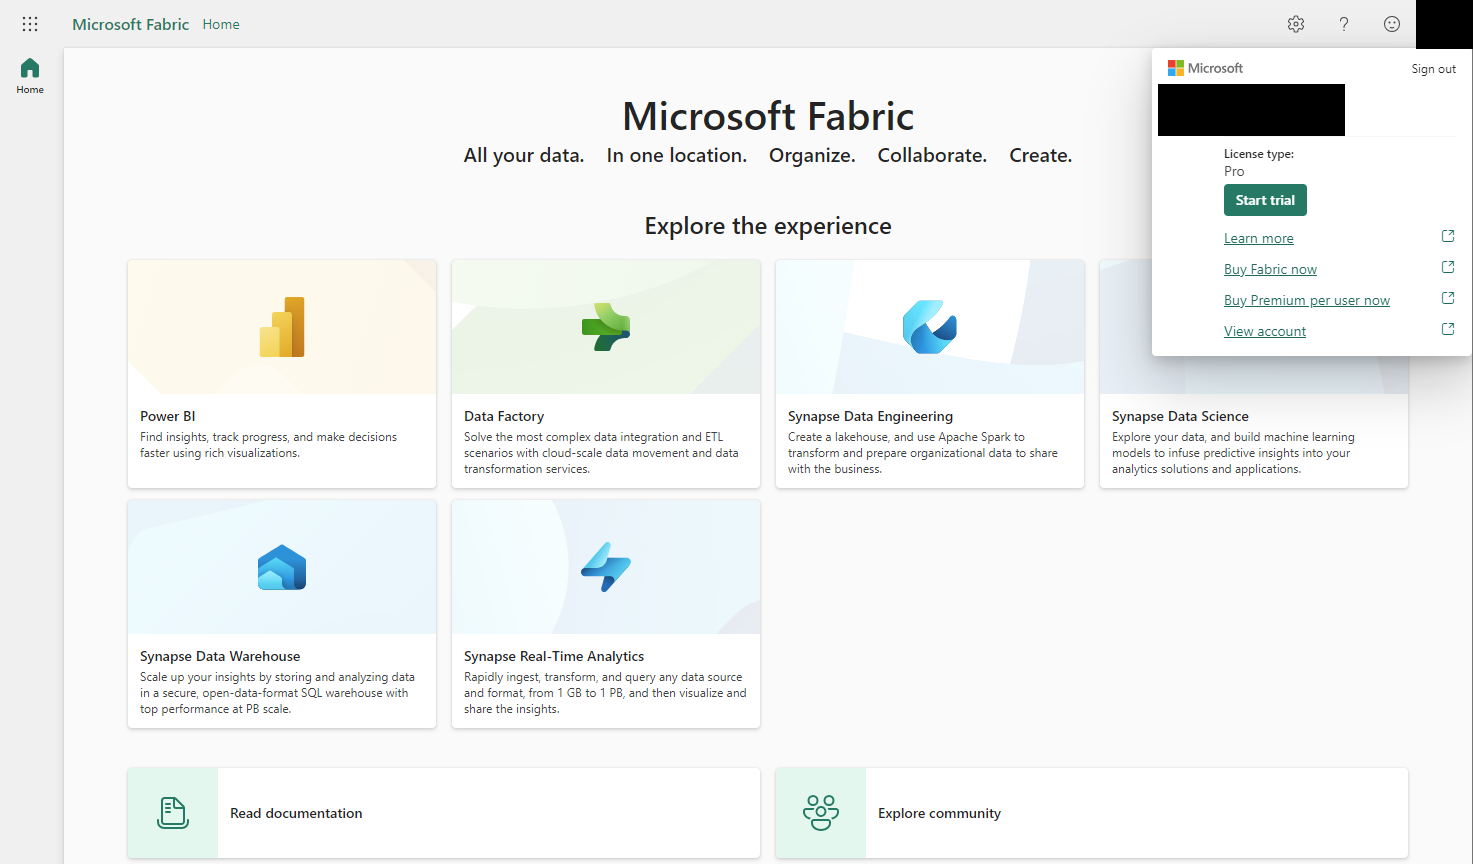Click the Synapse Data Engineering icon

coord(929,326)
